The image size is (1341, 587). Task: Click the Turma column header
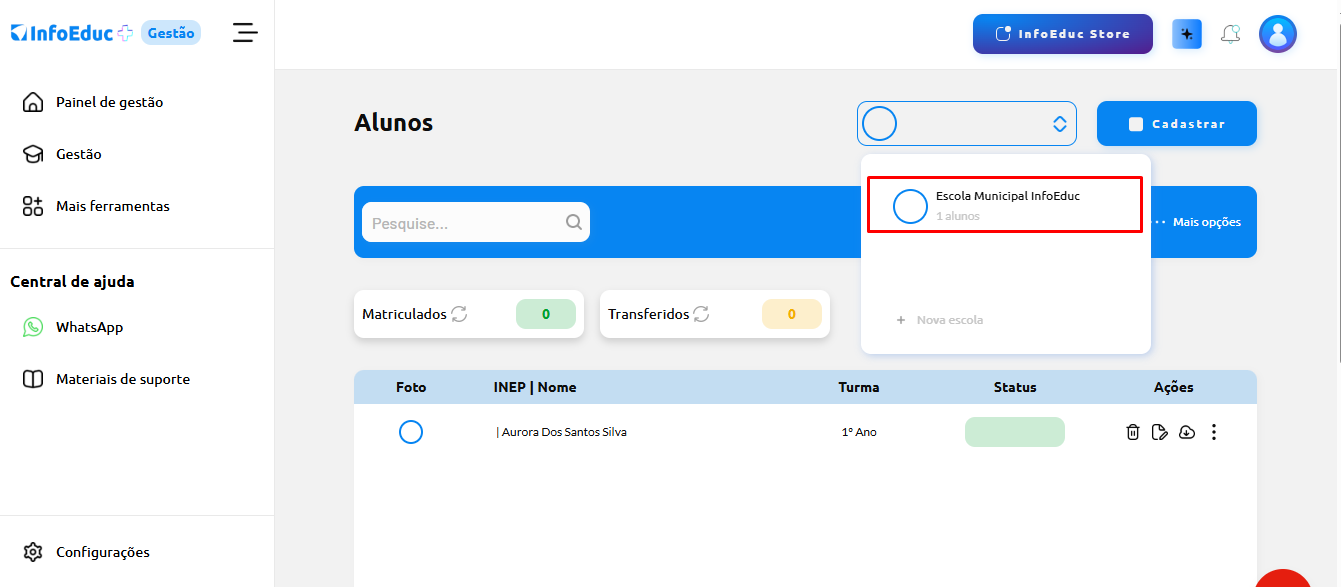click(x=859, y=387)
